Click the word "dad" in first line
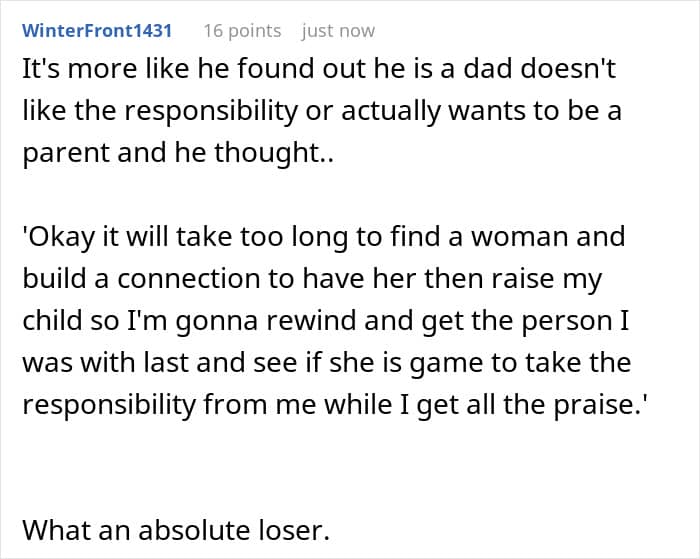The image size is (700, 559). 487,69
